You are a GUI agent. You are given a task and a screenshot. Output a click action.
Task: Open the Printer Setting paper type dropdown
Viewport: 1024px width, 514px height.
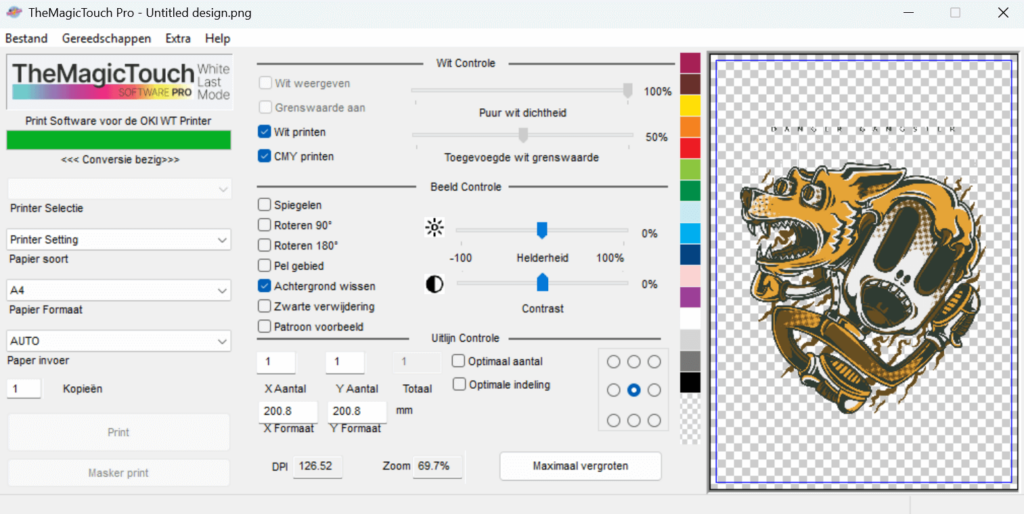(x=120, y=240)
